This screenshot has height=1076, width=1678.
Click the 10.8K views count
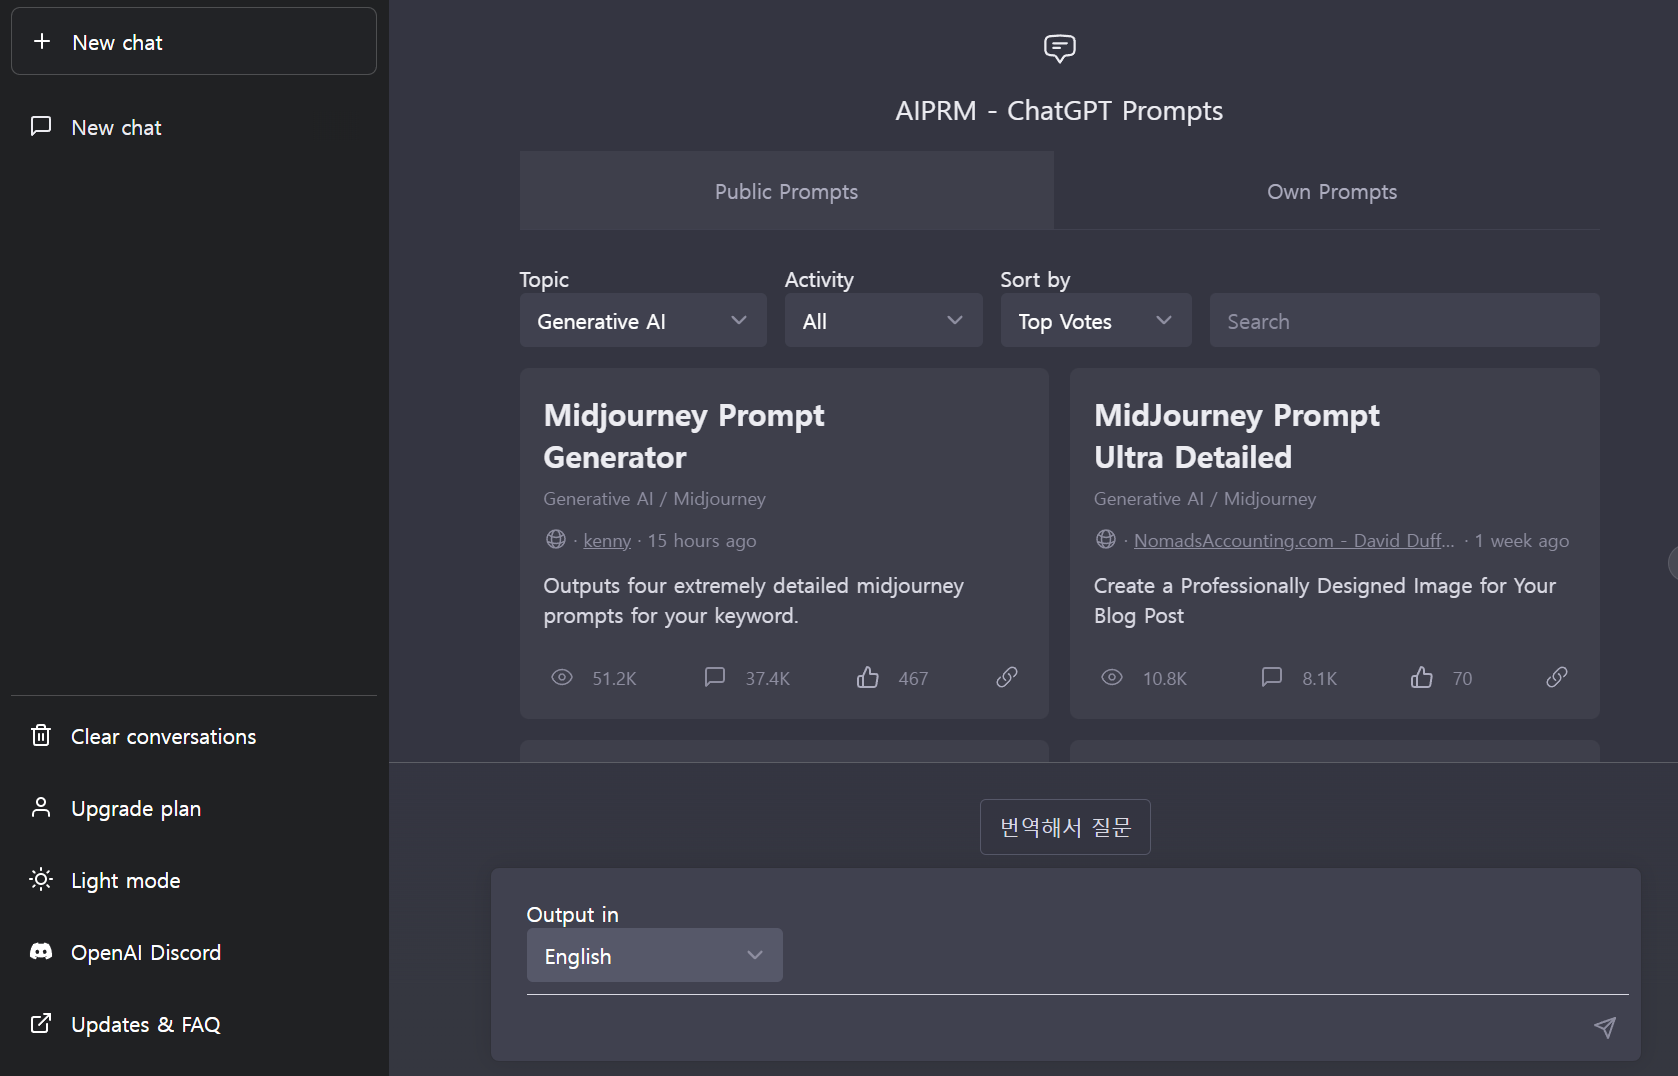point(1165,678)
